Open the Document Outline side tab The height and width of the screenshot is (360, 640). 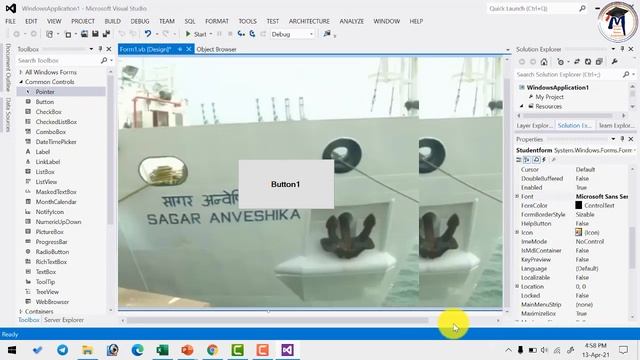(8, 67)
